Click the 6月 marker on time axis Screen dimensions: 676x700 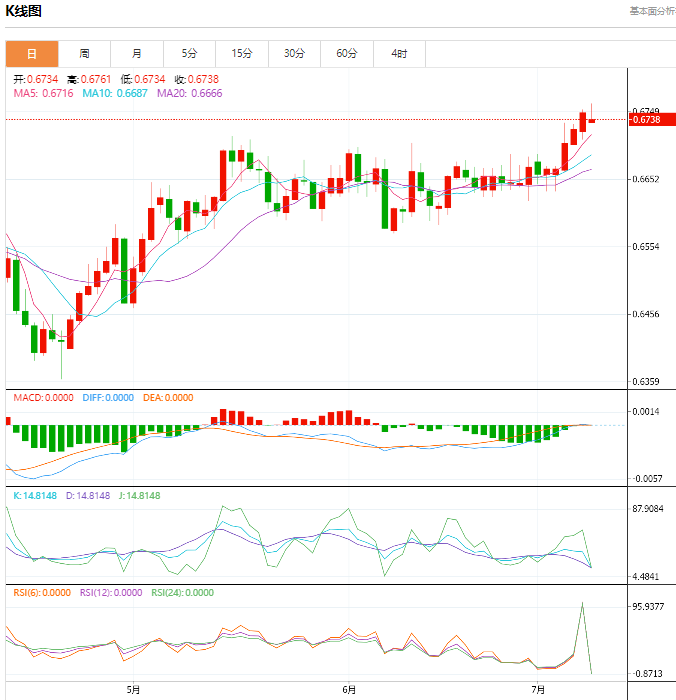349,690
